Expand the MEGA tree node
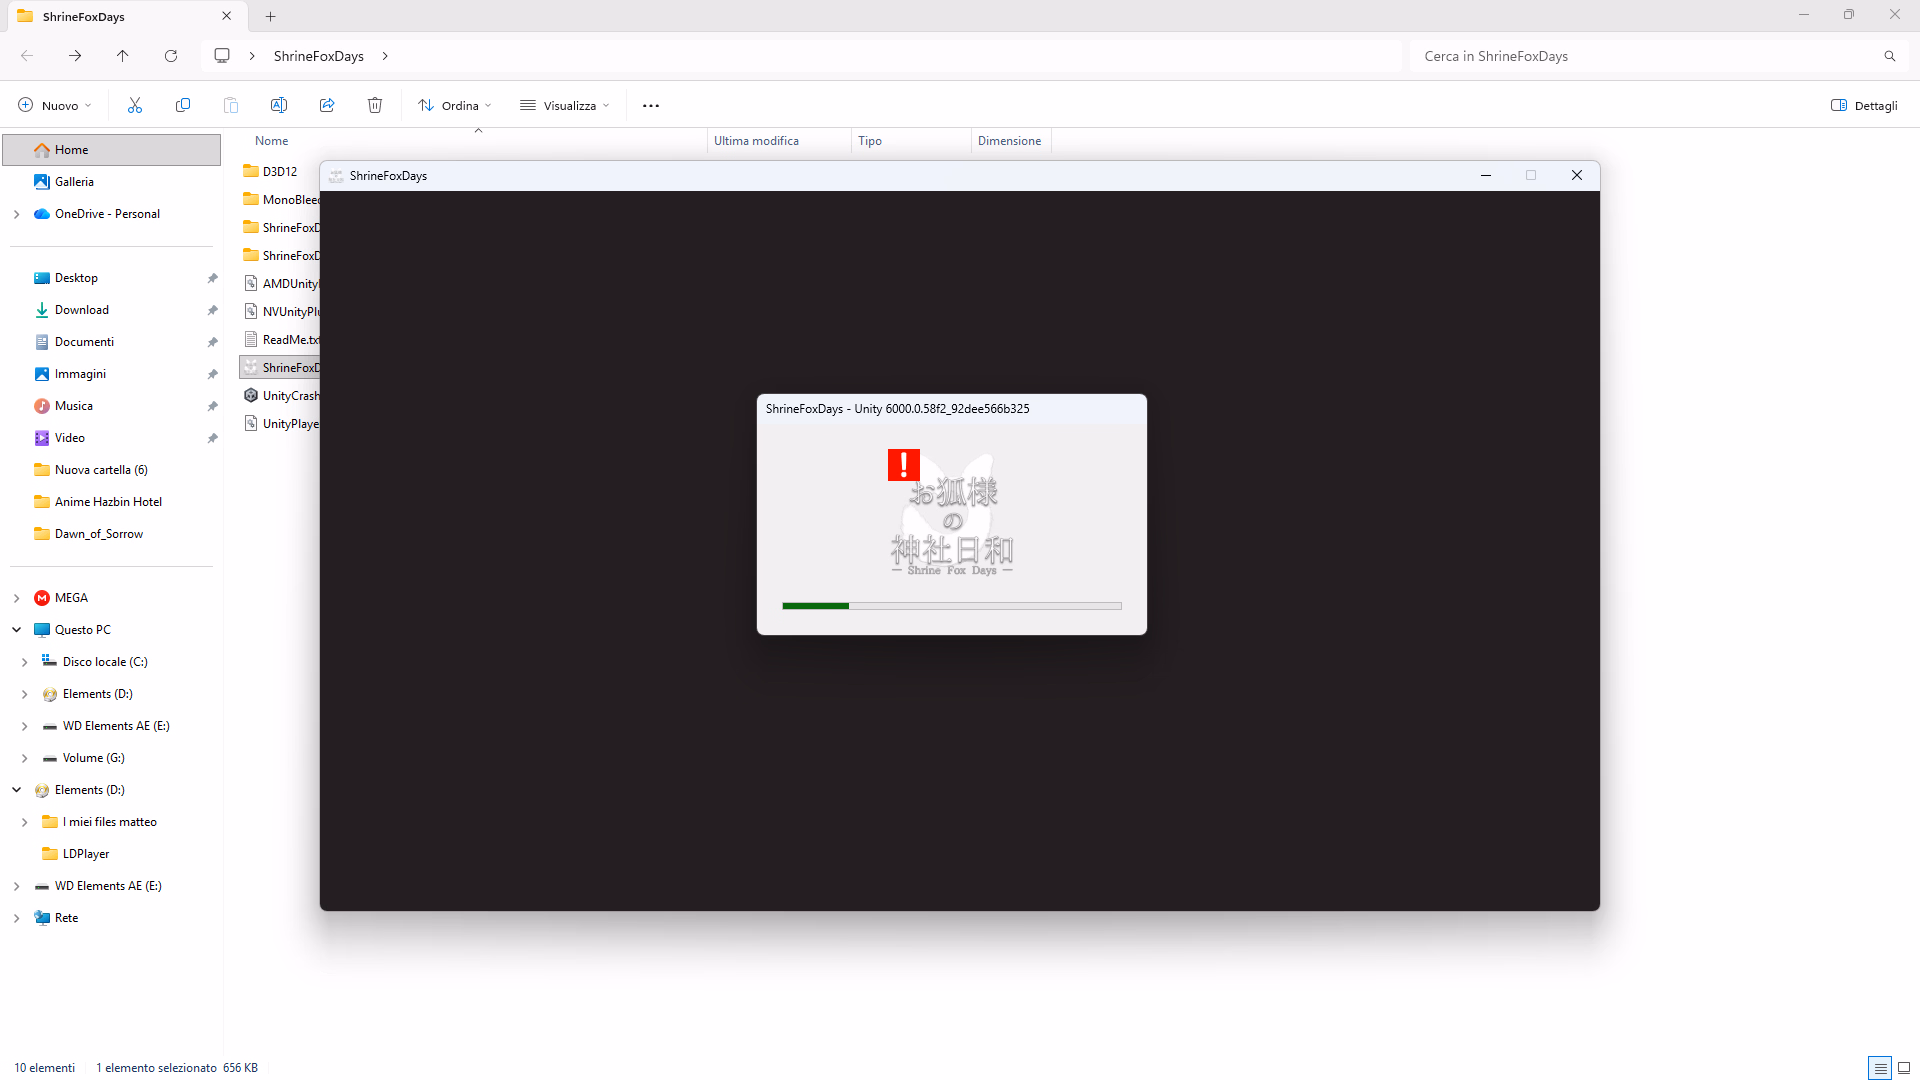 (x=17, y=598)
